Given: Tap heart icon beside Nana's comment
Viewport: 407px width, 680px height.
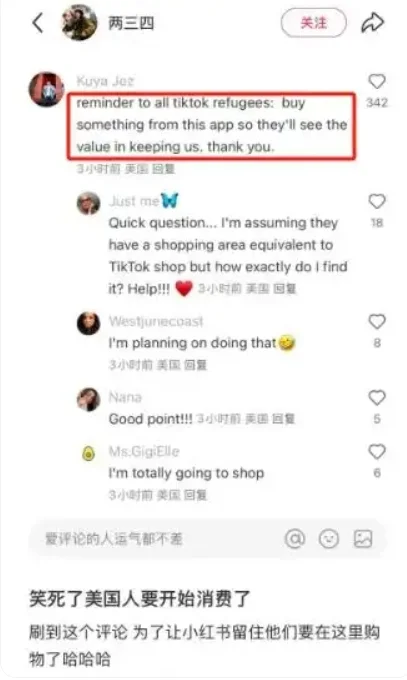Looking at the screenshot, I should [x=377, y=397].
